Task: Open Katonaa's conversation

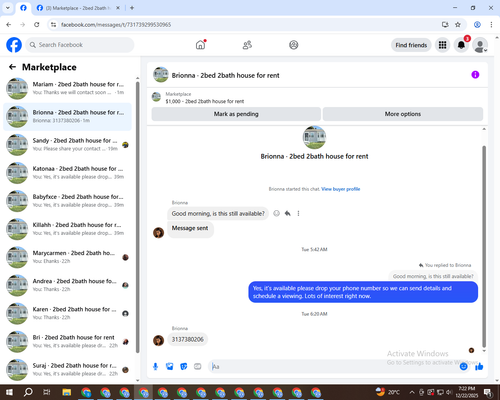Action: 67,173
